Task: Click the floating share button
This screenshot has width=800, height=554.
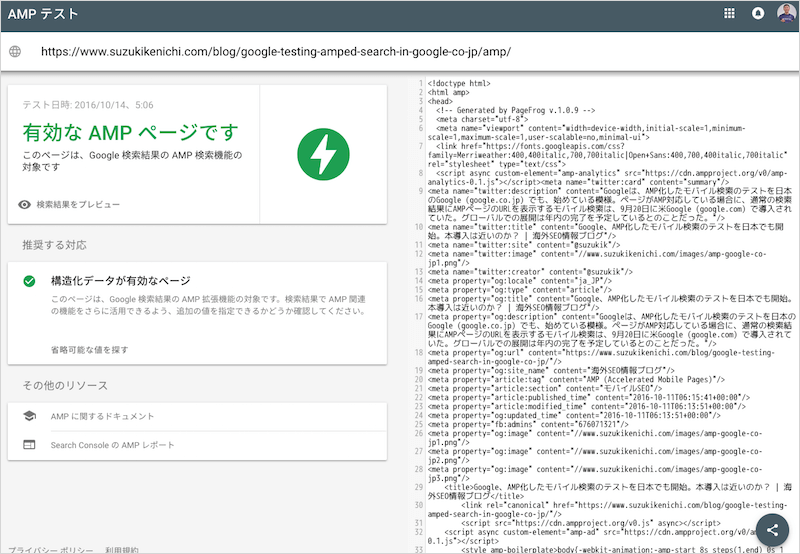Action: click(x=772, y=530)
